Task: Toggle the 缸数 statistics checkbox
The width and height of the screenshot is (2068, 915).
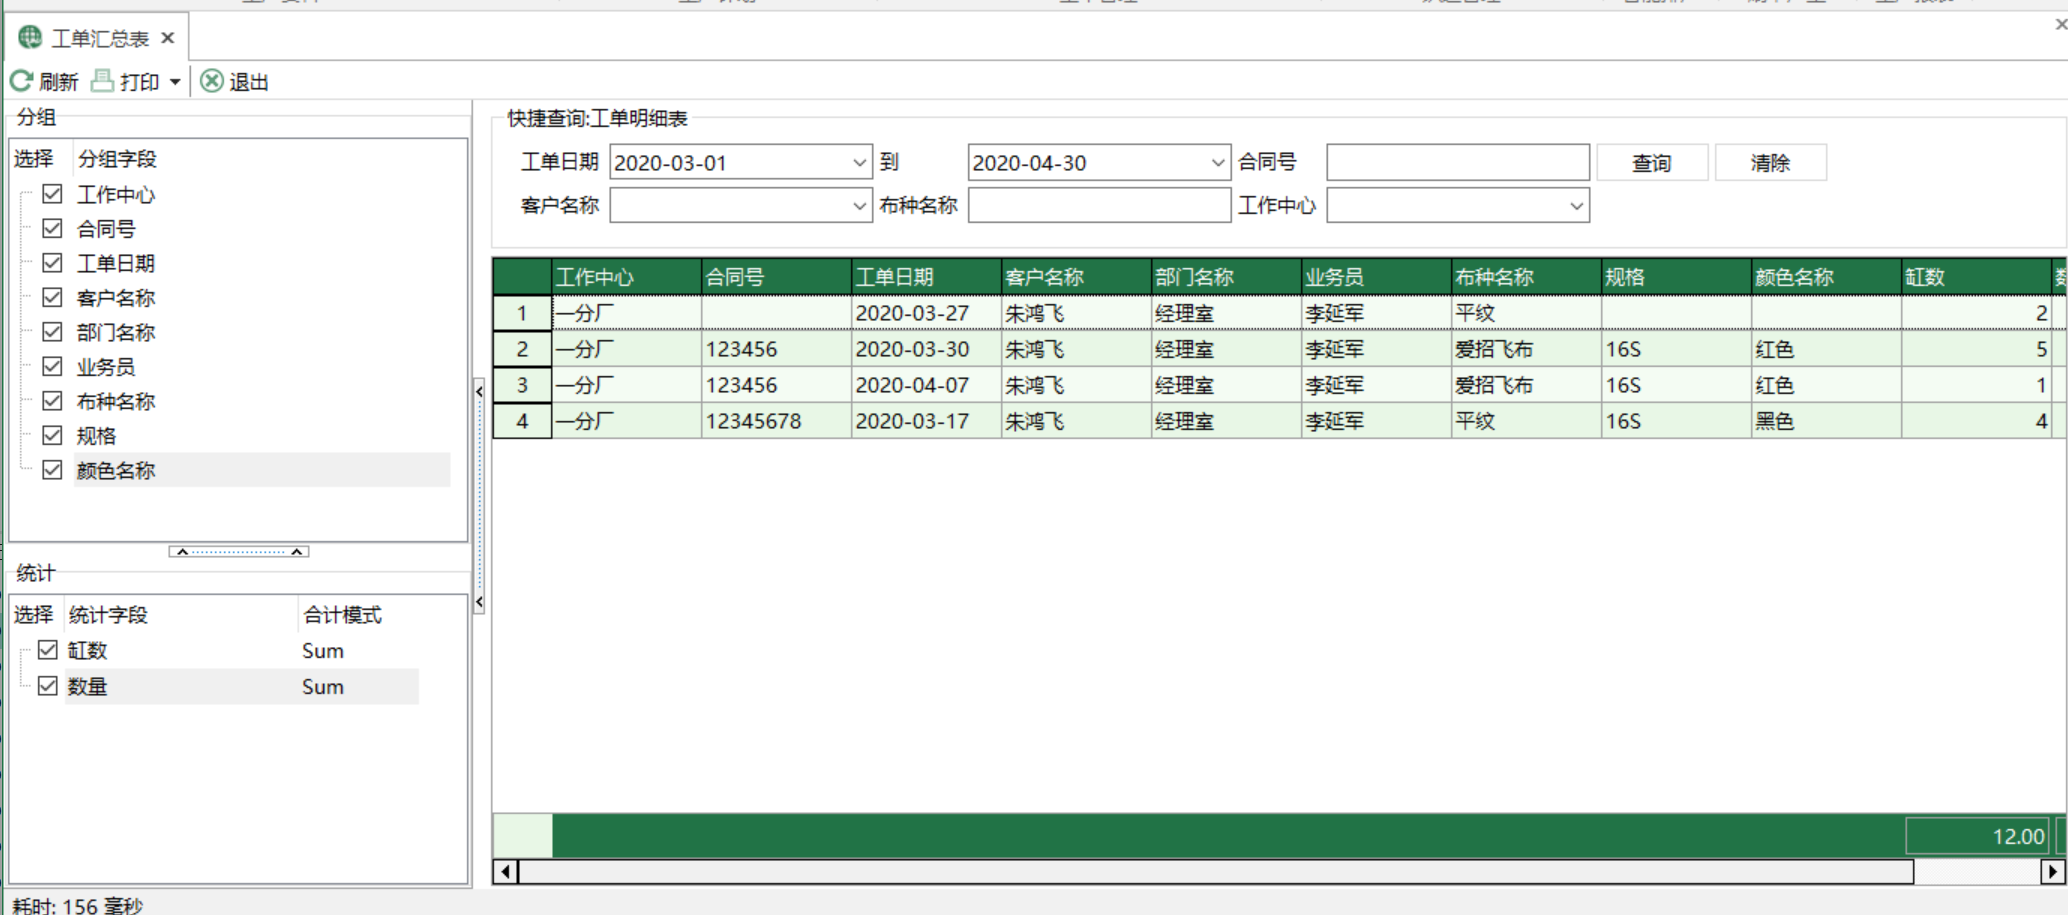Action: 47,650
